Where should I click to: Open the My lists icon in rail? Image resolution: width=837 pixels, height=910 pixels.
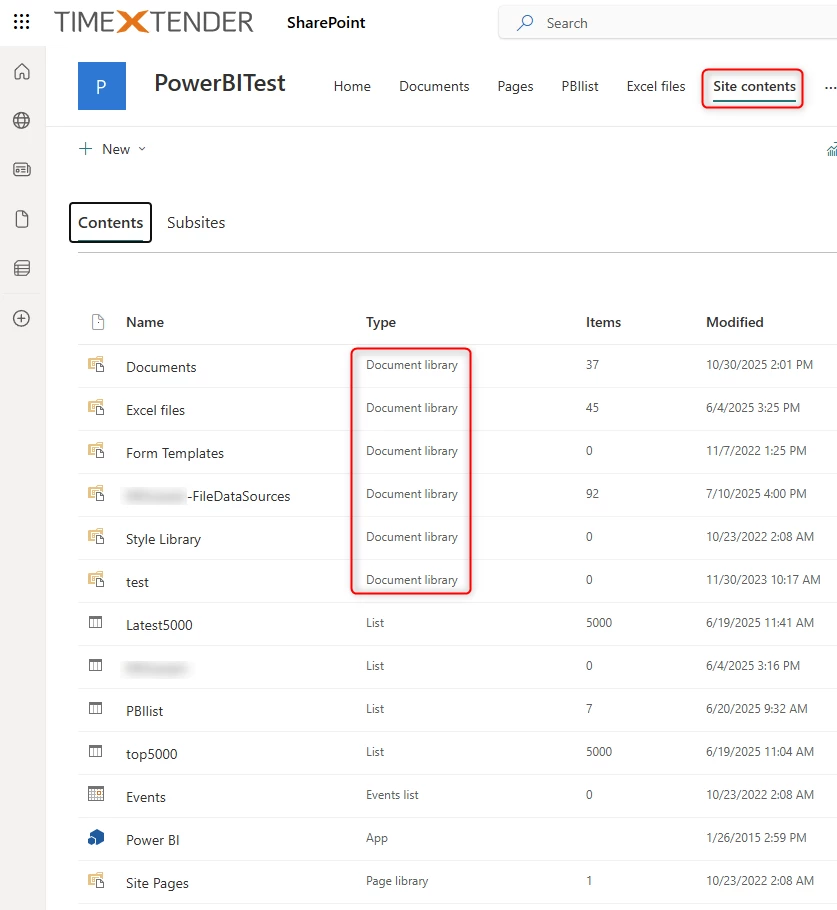(x=22, y=268)
